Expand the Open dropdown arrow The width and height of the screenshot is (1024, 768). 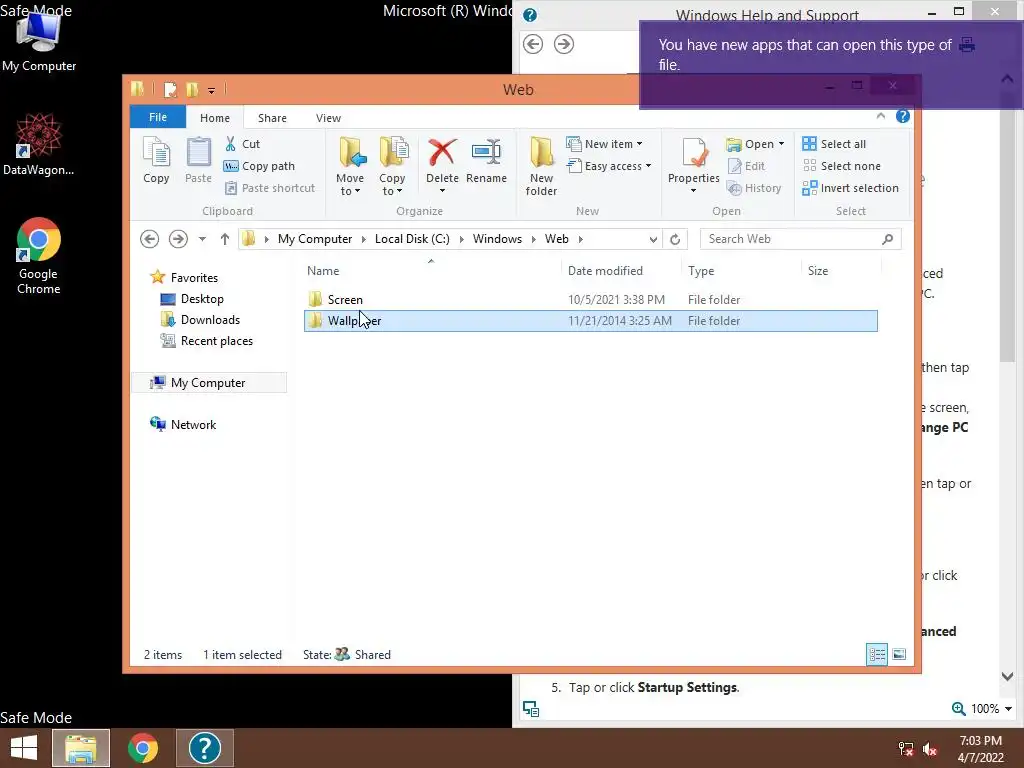(x=781, y=144)
